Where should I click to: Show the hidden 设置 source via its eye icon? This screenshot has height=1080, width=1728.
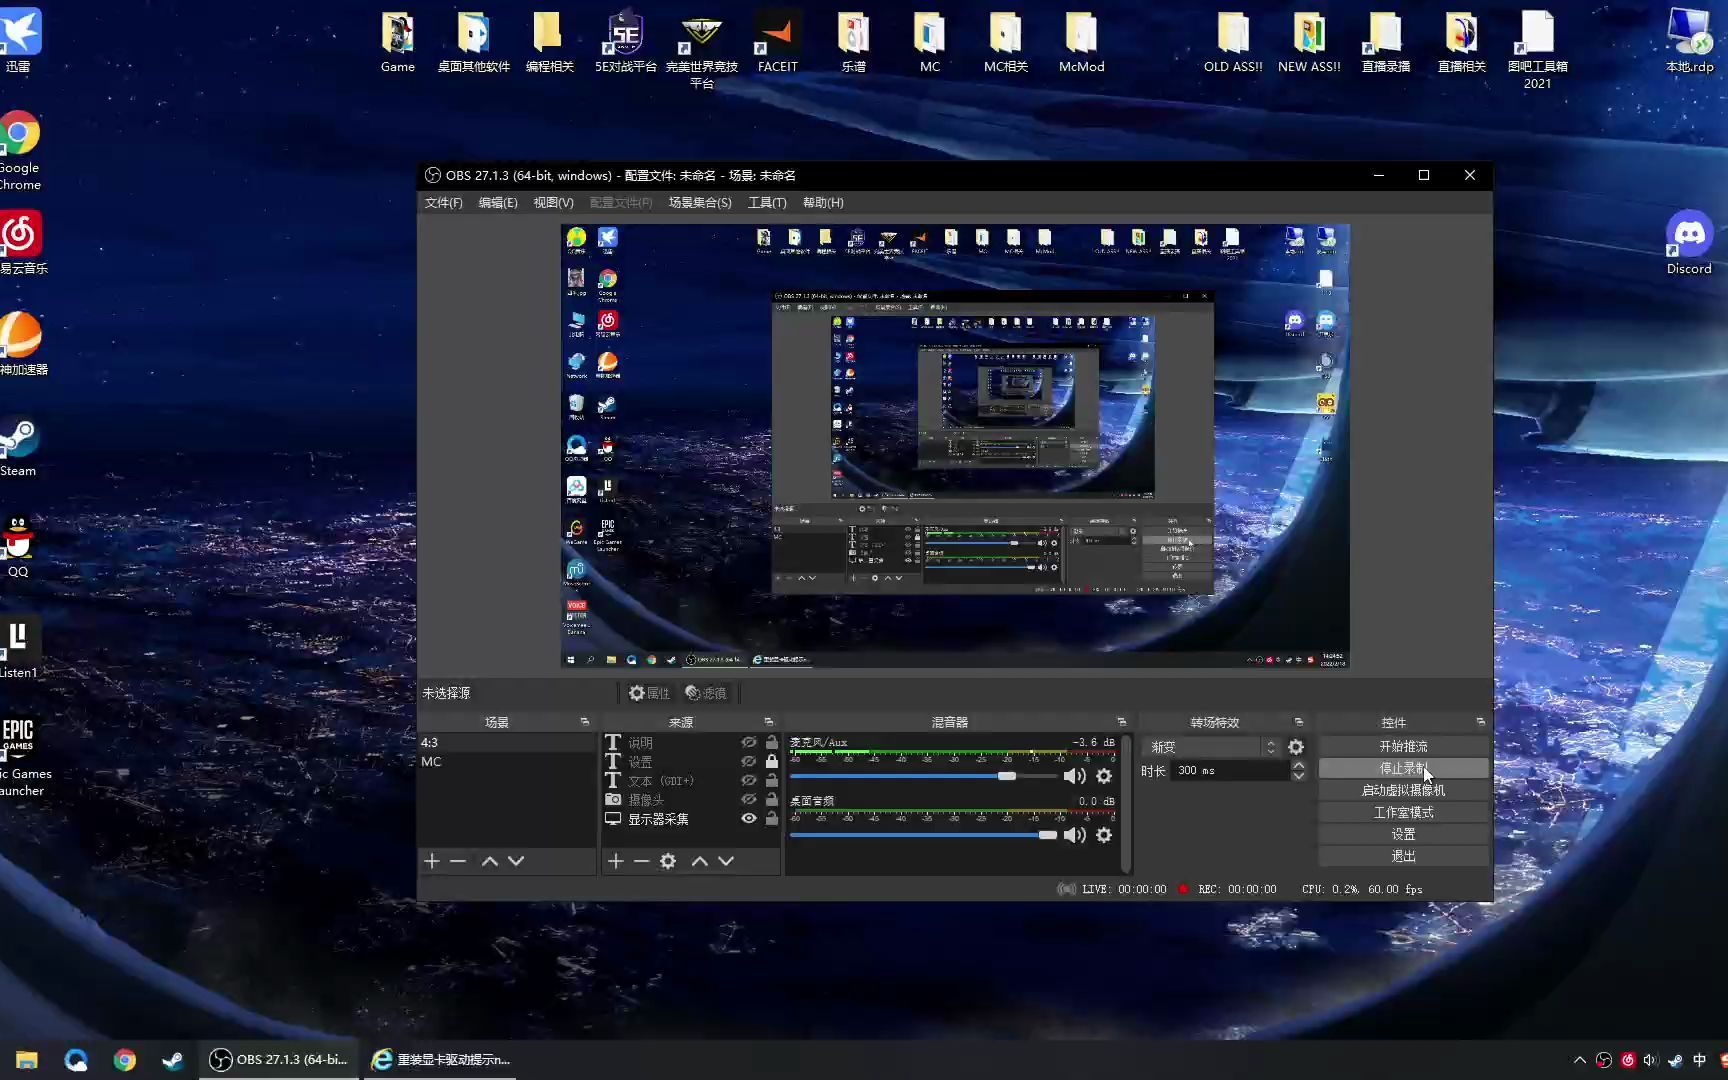[x=748, y=762]
